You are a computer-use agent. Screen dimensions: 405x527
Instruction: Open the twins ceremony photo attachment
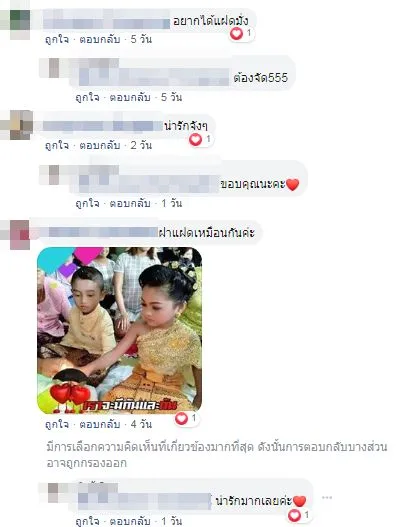tap(120, 330)
